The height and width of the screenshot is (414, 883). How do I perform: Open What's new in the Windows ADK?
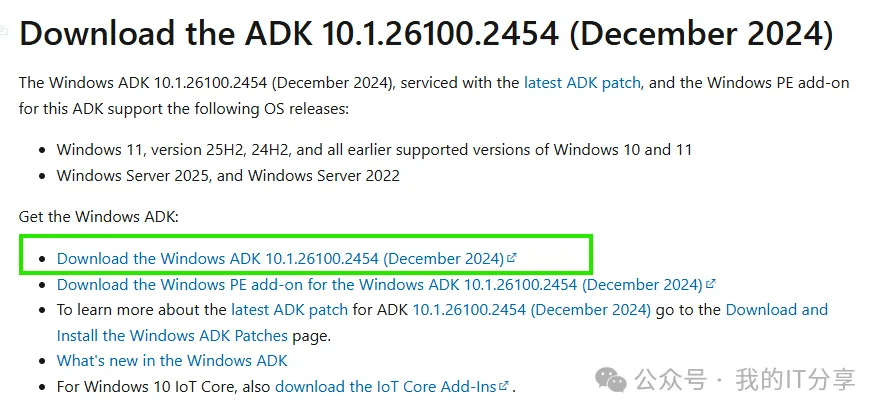(172, 360)
